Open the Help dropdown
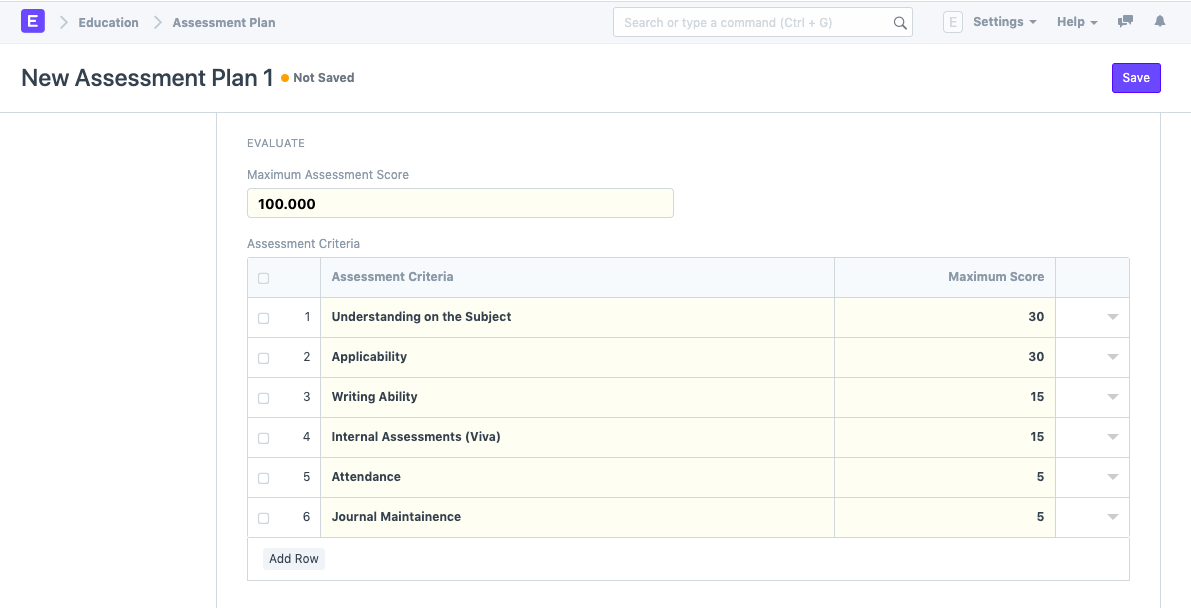 1075,21
